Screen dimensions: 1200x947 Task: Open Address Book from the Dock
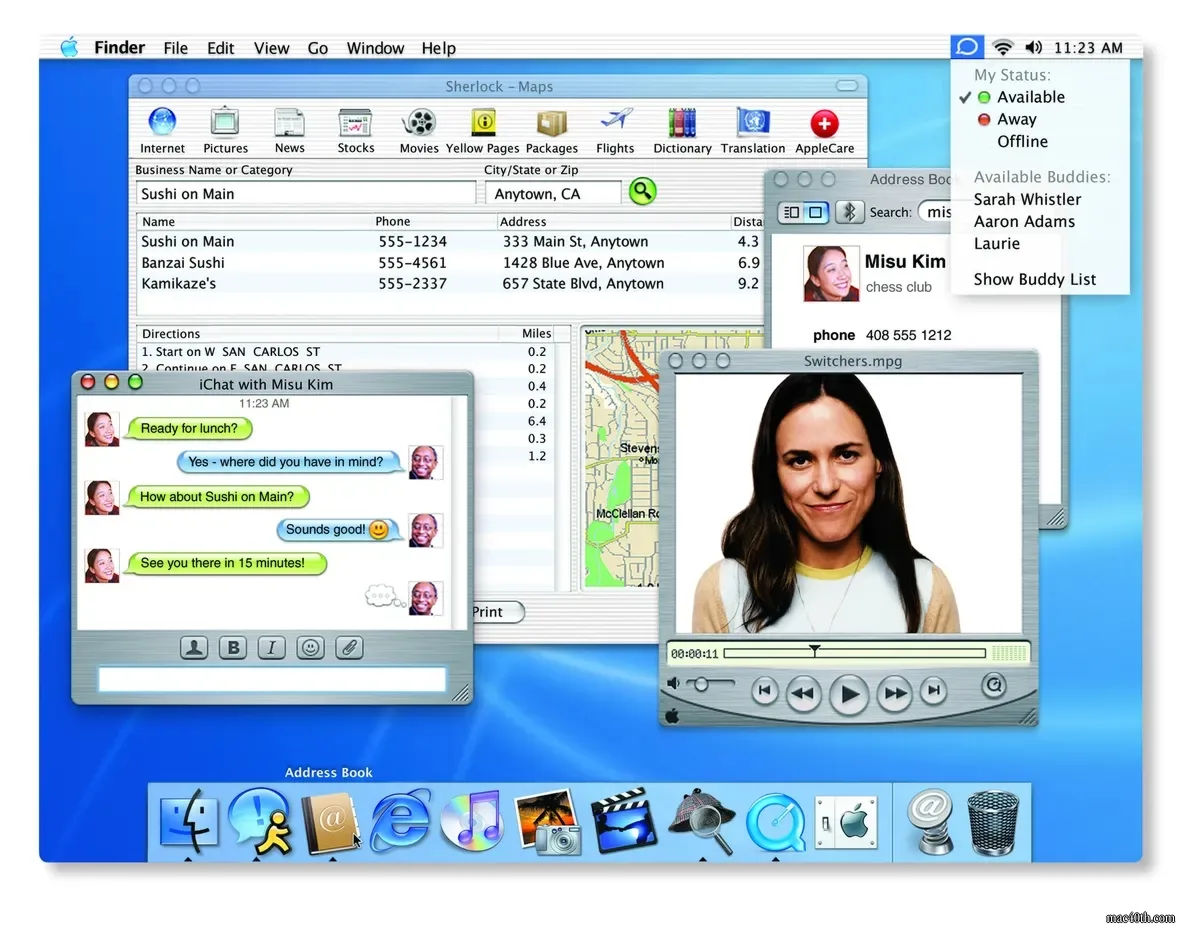point(328,822)
